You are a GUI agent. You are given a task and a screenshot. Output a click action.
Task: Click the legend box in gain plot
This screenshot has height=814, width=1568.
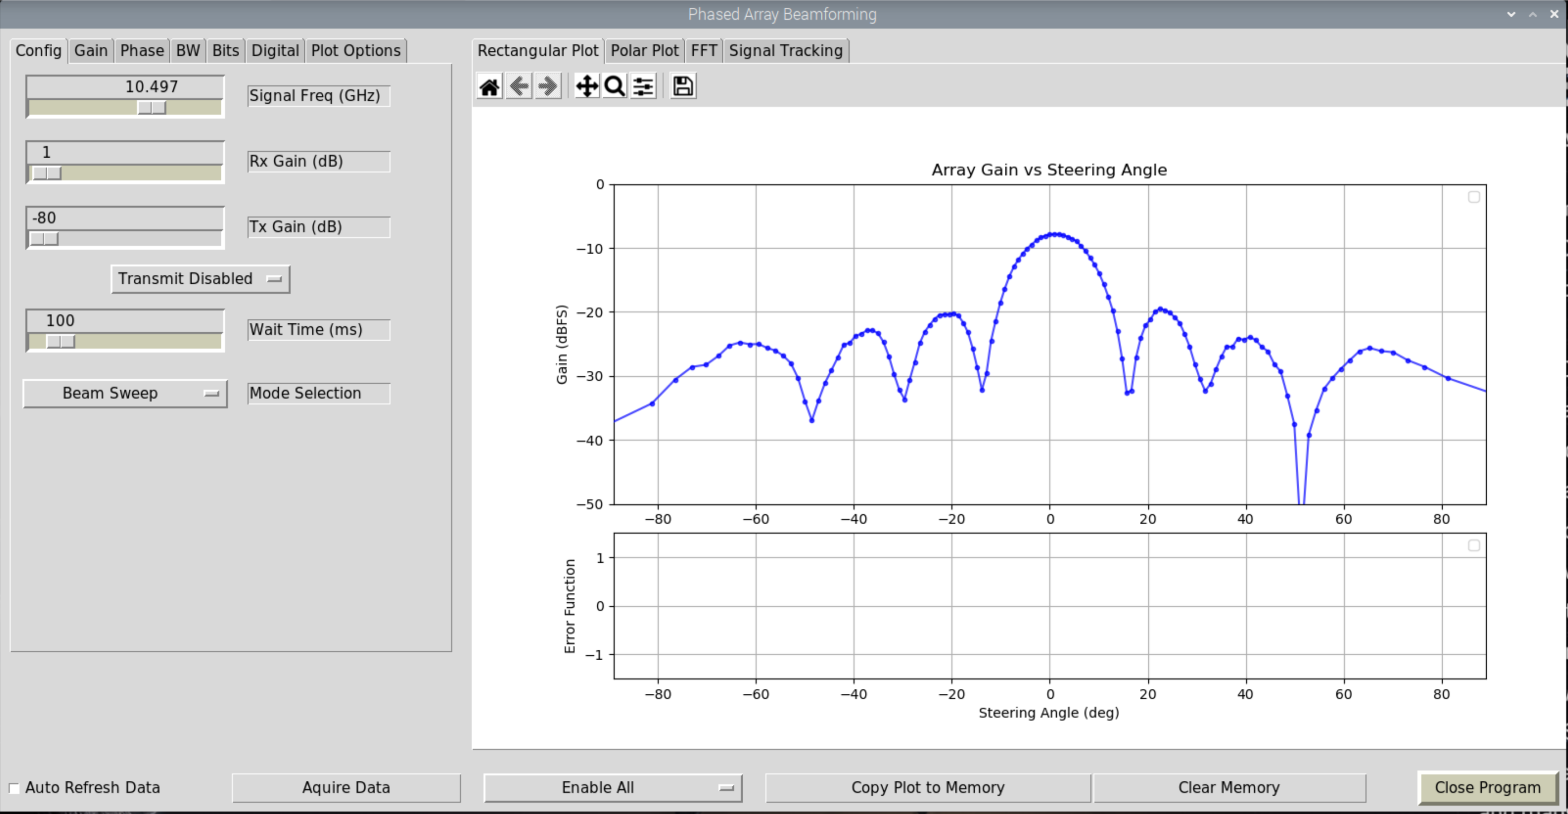point(1473,197)
